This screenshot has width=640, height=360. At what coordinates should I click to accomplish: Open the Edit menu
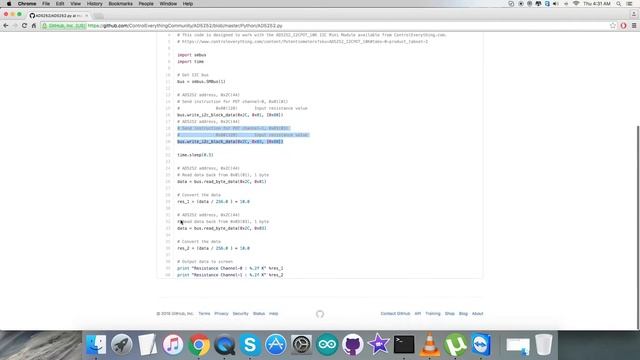point(60,4)
